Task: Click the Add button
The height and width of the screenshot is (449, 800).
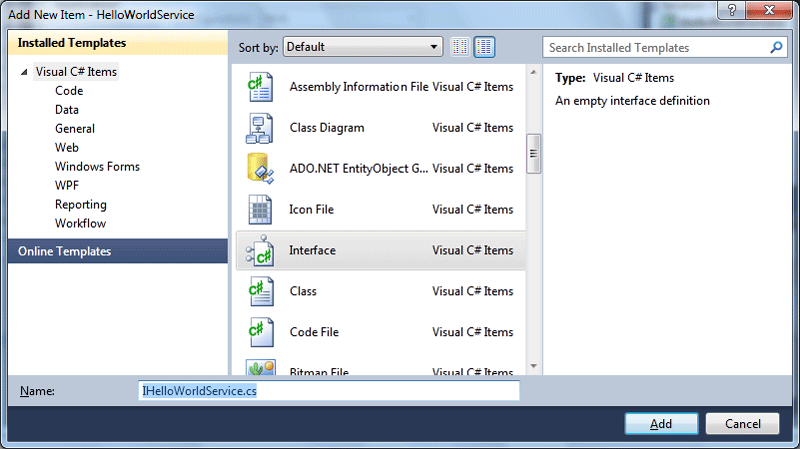Action: pyautogui.click(x=661, y=423)
